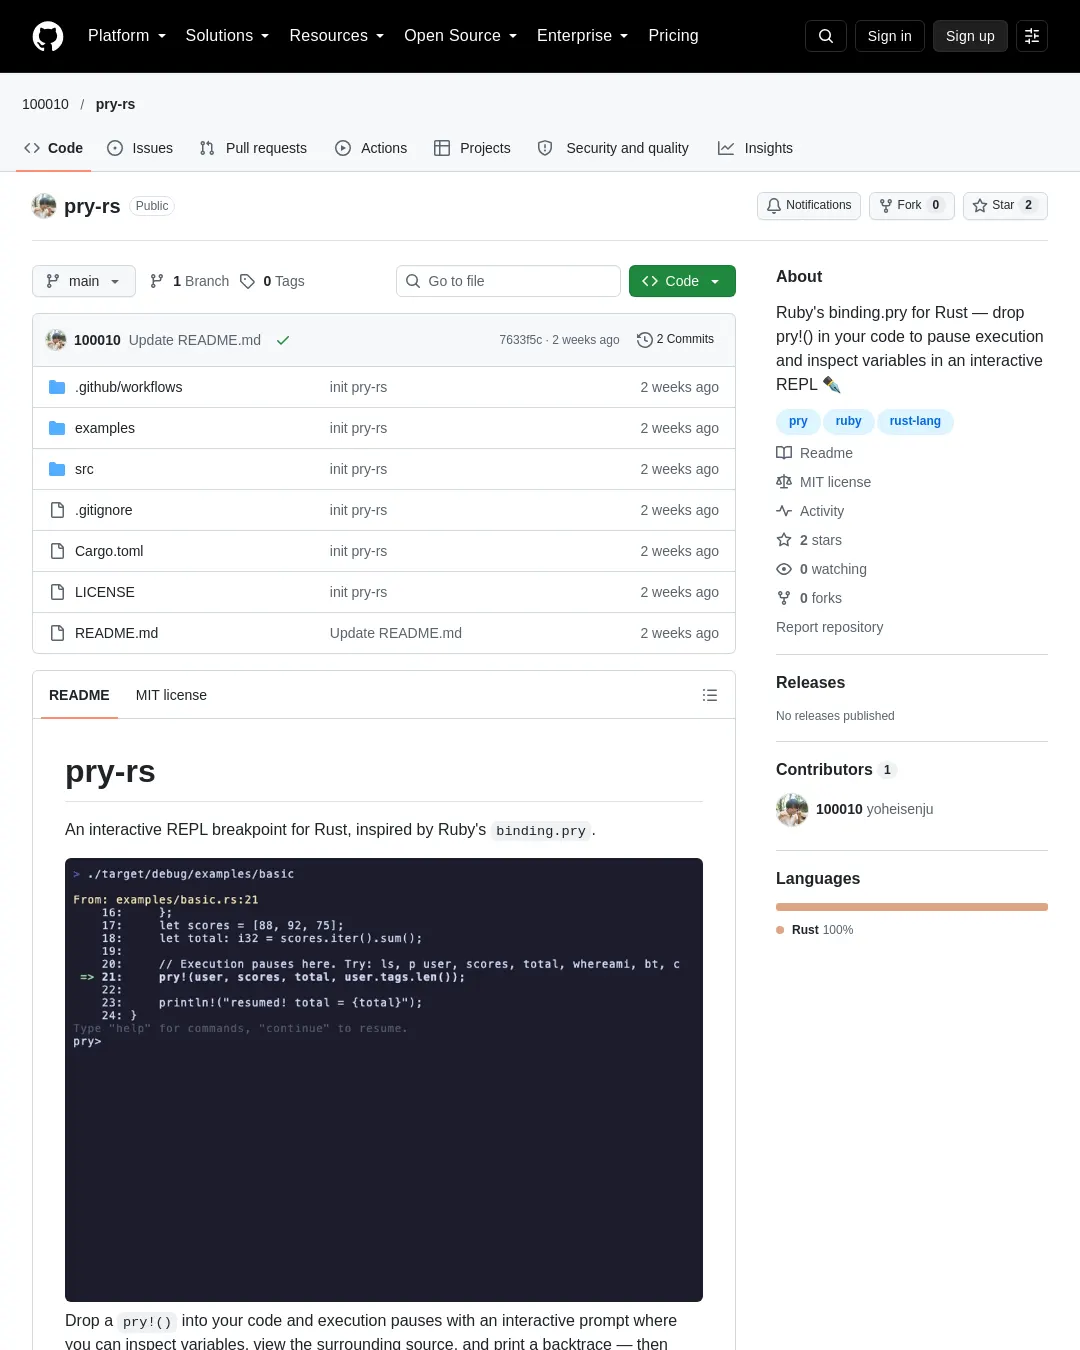The height and width of the screenshot is (1350, 1080).
Task: Expand the Resources menu
Action: 336,36
